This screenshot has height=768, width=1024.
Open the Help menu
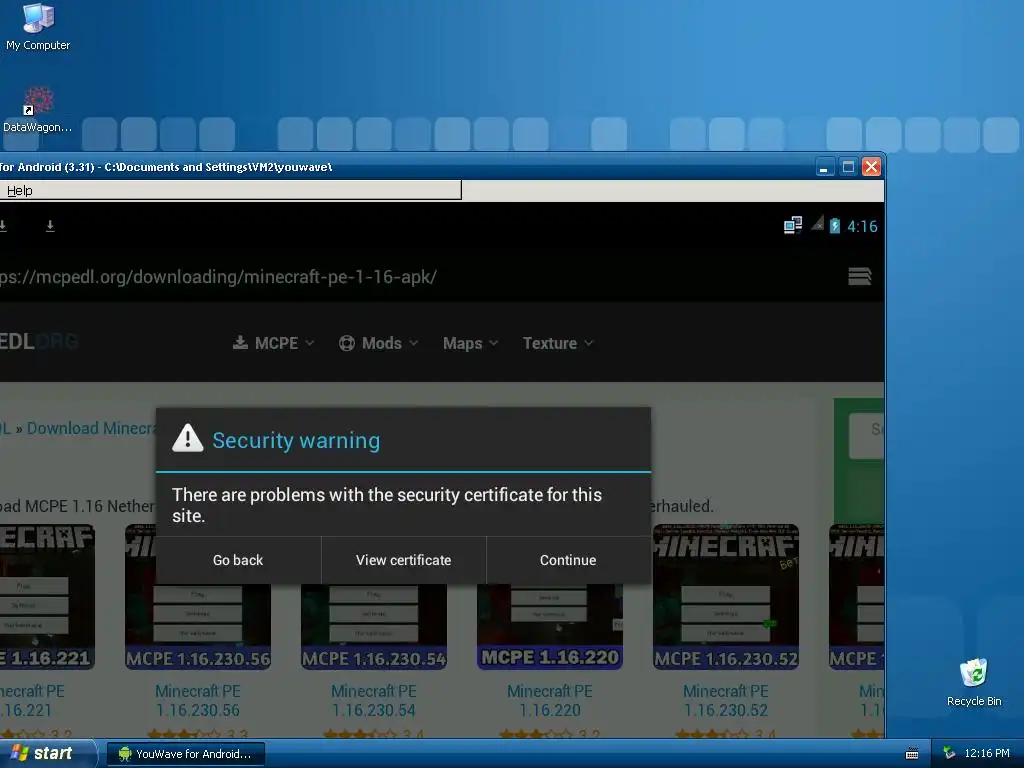pos(20,191)
